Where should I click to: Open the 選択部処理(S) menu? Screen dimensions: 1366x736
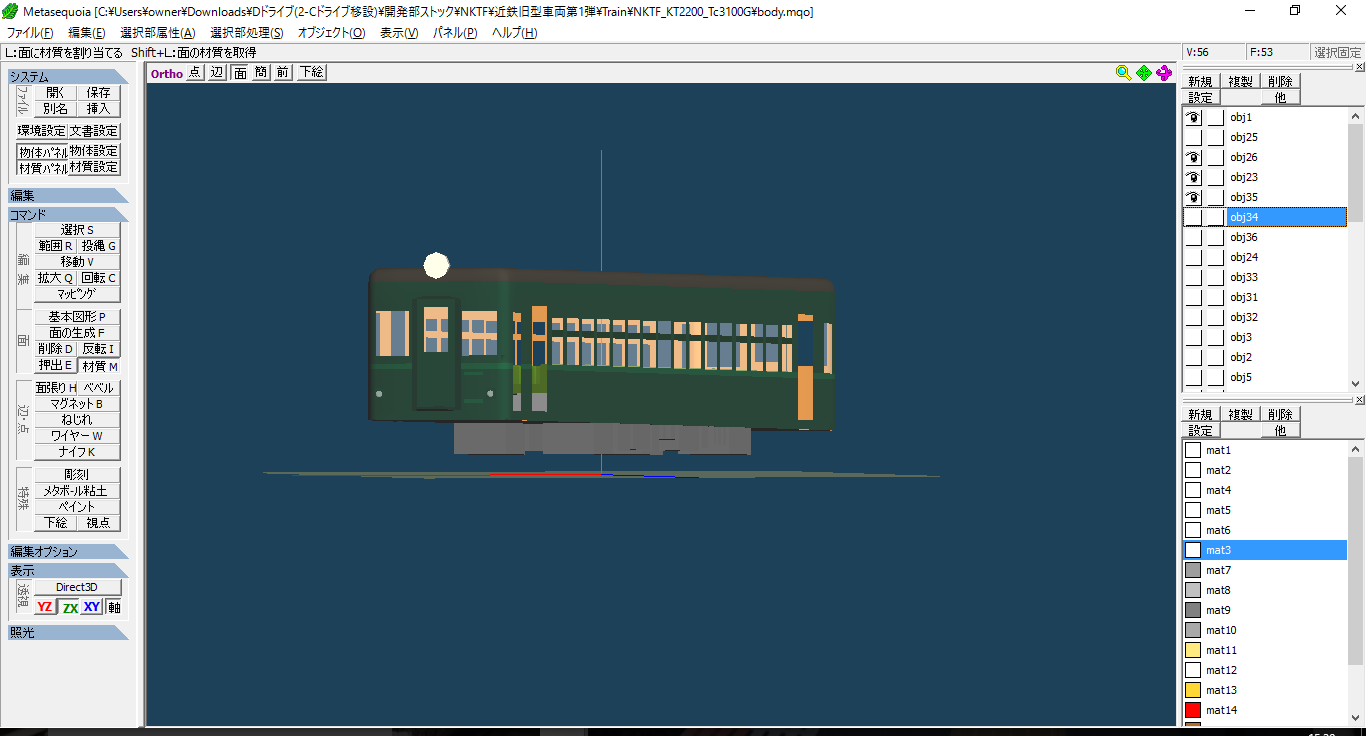click(x=247, y=33)
